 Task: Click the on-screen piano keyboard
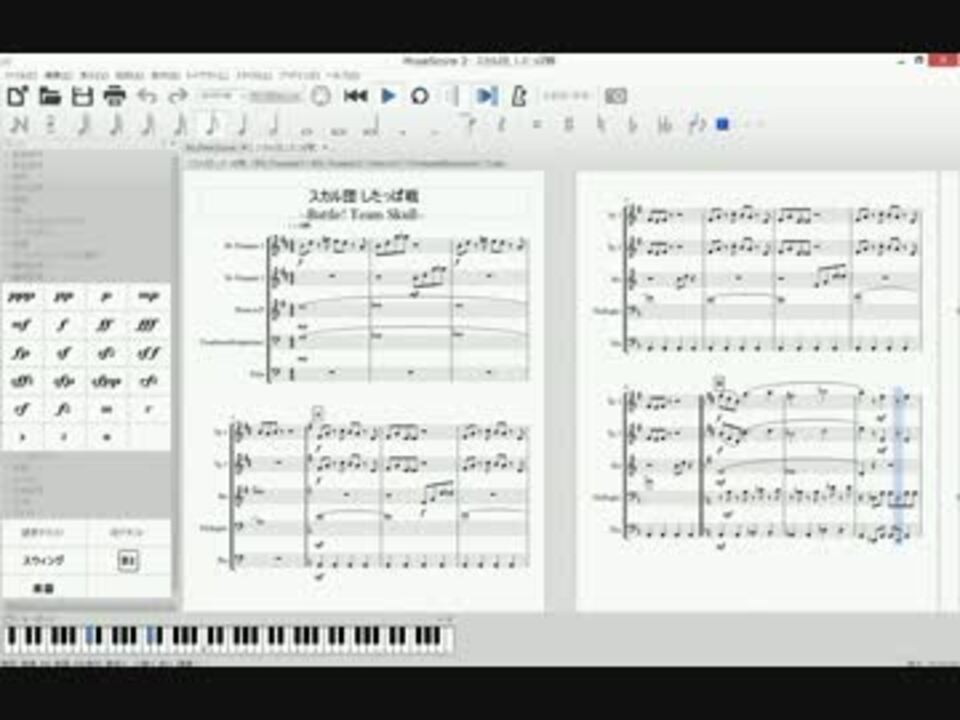(229, 638)
